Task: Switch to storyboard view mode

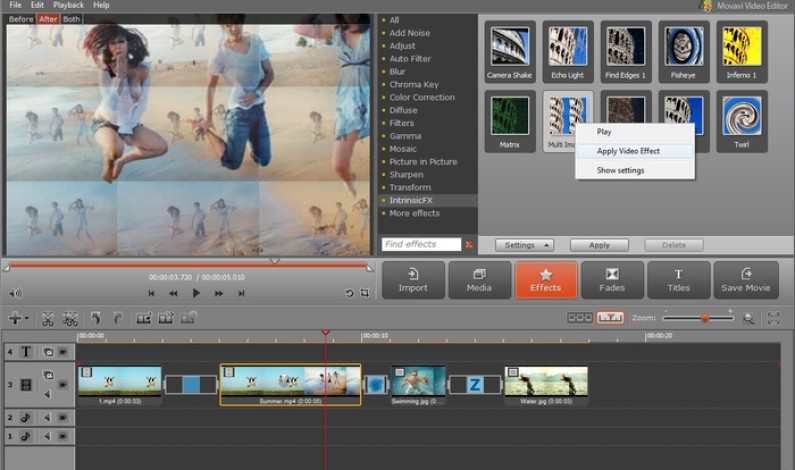Action: point(579,318)
